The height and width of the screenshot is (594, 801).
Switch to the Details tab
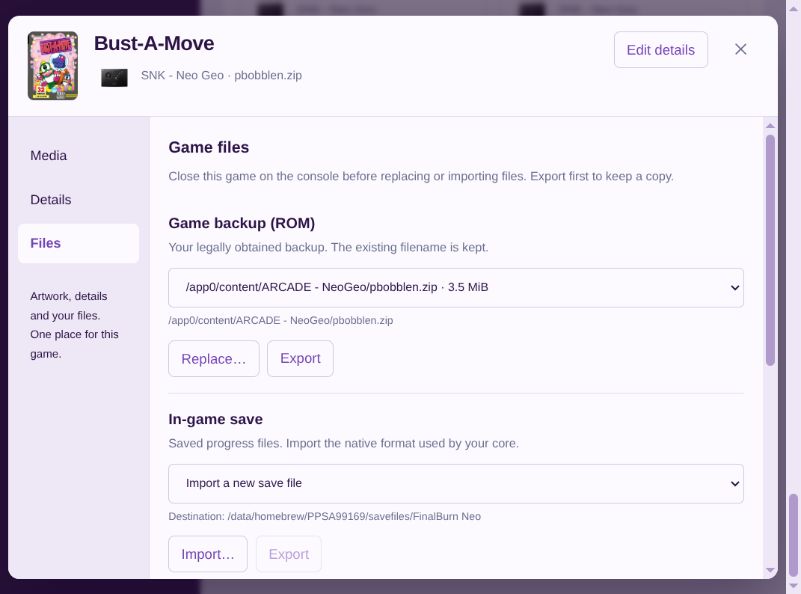point(78,200)
